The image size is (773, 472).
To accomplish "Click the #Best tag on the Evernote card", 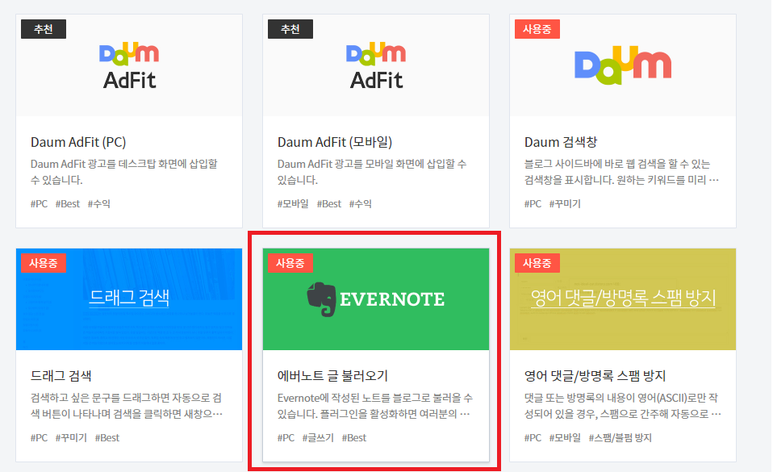I will tap(354, 437).
